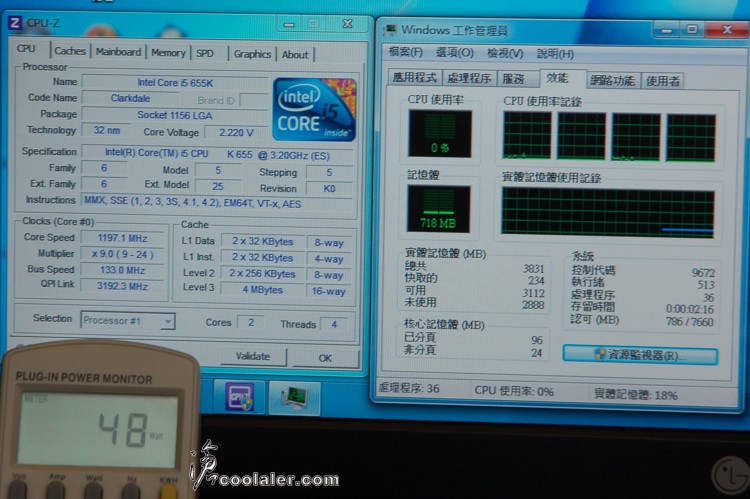Click the memory meter showing 718 MB
This screenshot has width=750, height=499.
coord(438,209)
